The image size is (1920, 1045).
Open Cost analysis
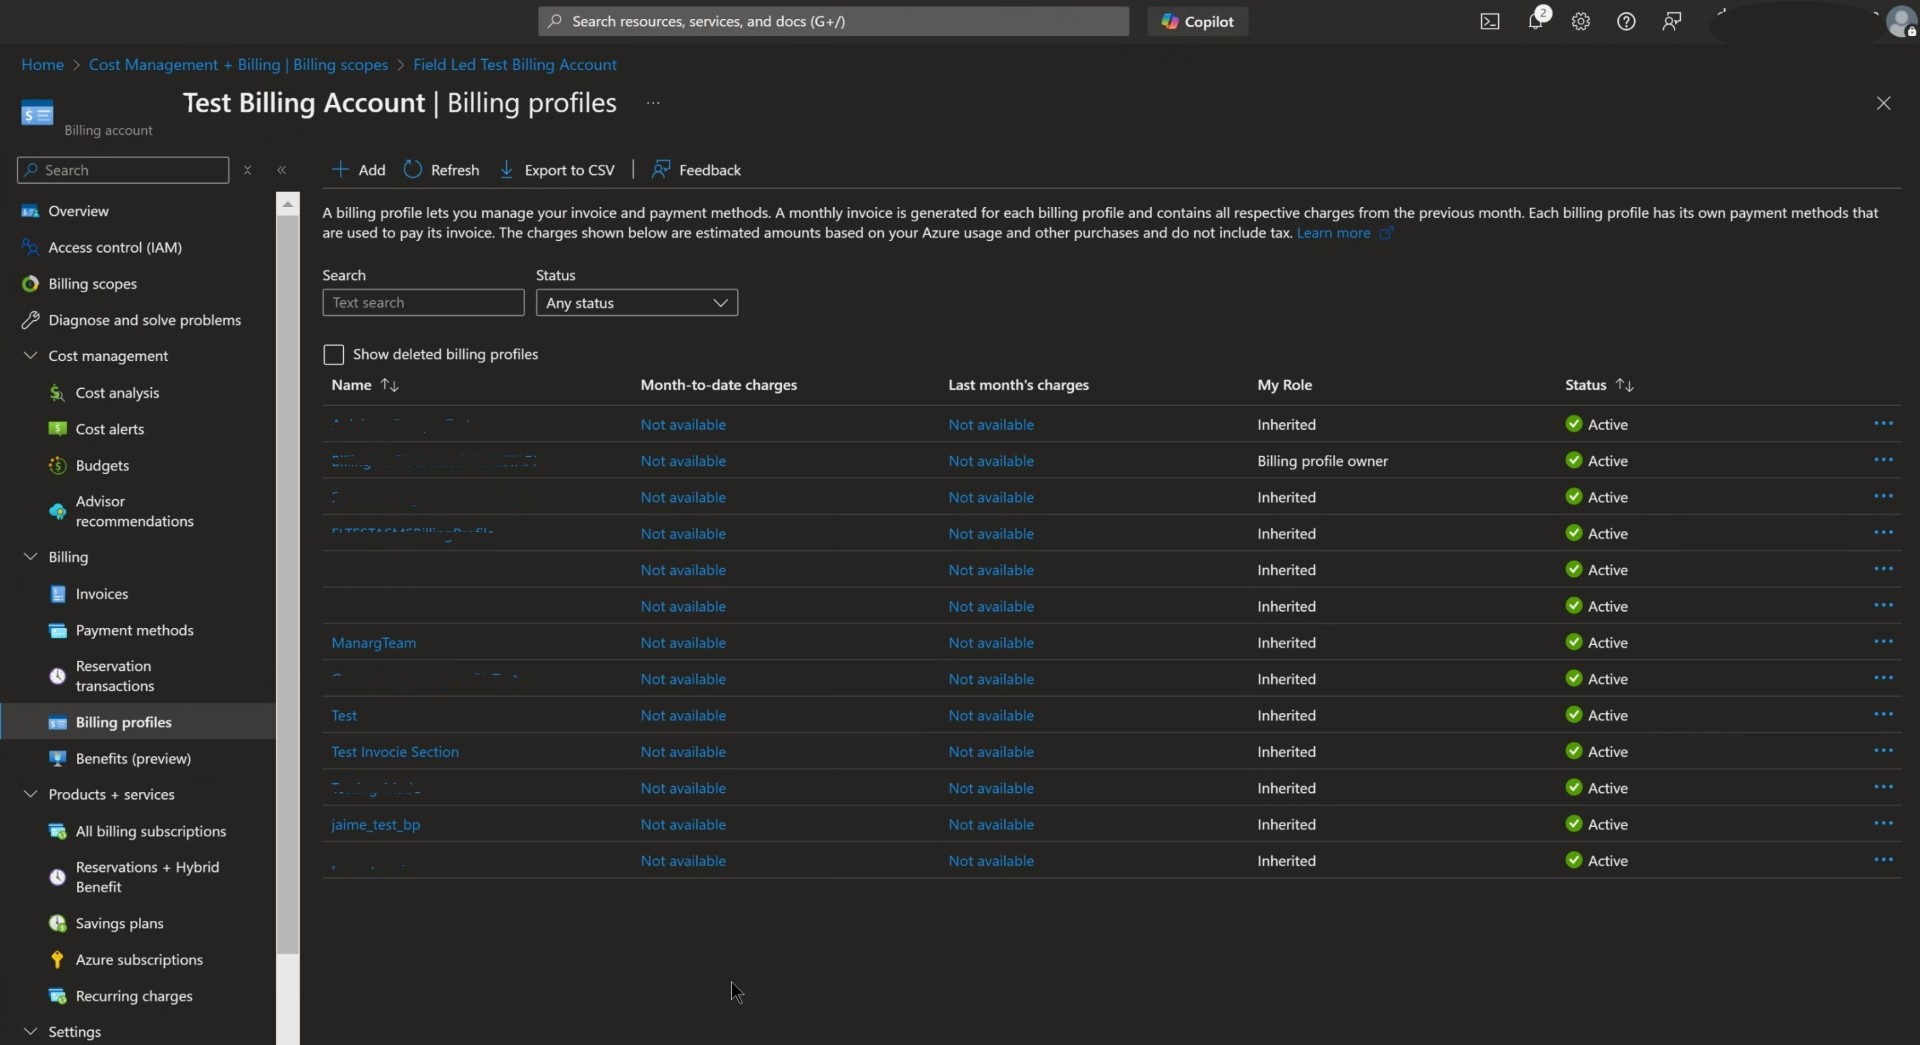(x=117, y=393)
